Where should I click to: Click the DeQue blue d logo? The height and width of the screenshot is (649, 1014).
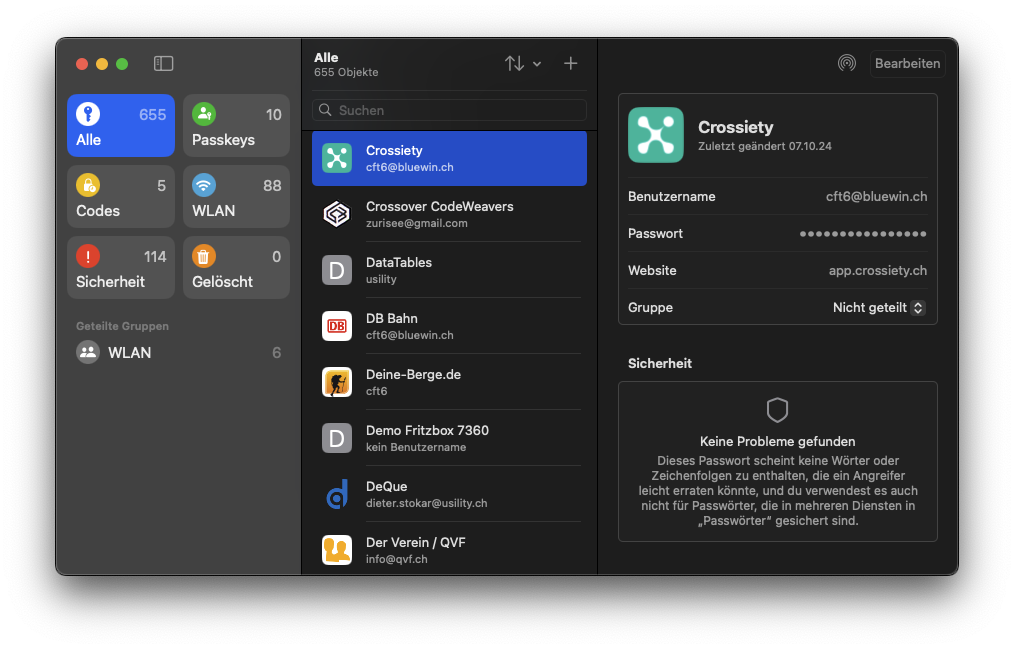337,495
